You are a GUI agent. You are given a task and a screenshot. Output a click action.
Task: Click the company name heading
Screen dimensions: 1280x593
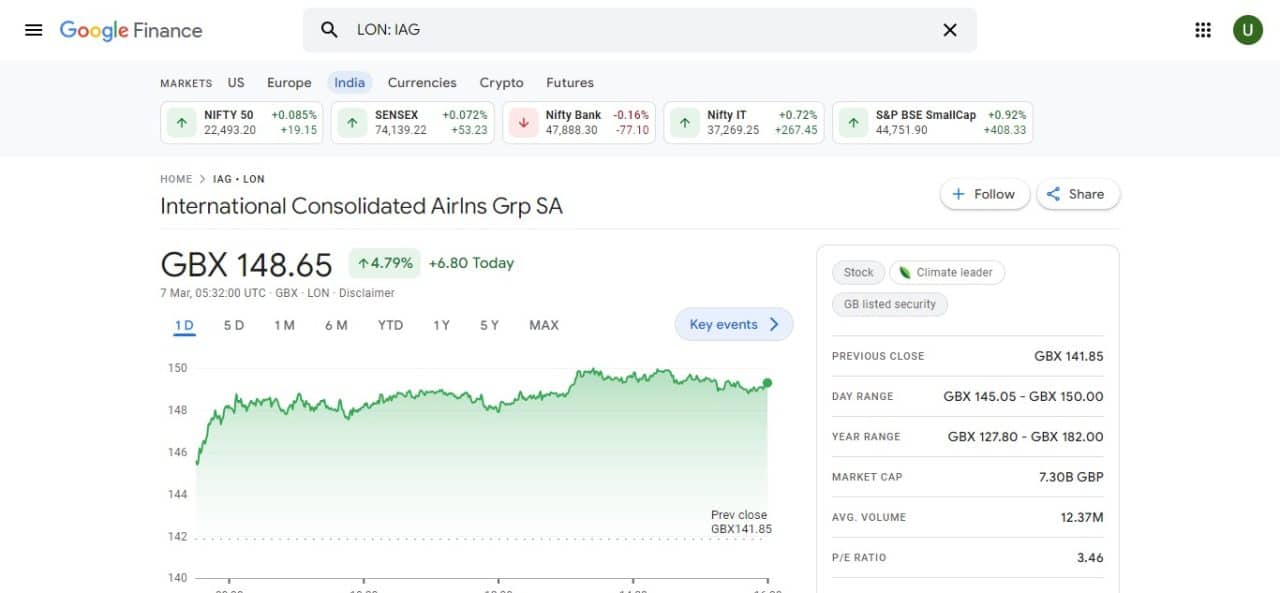coord(361,206)
